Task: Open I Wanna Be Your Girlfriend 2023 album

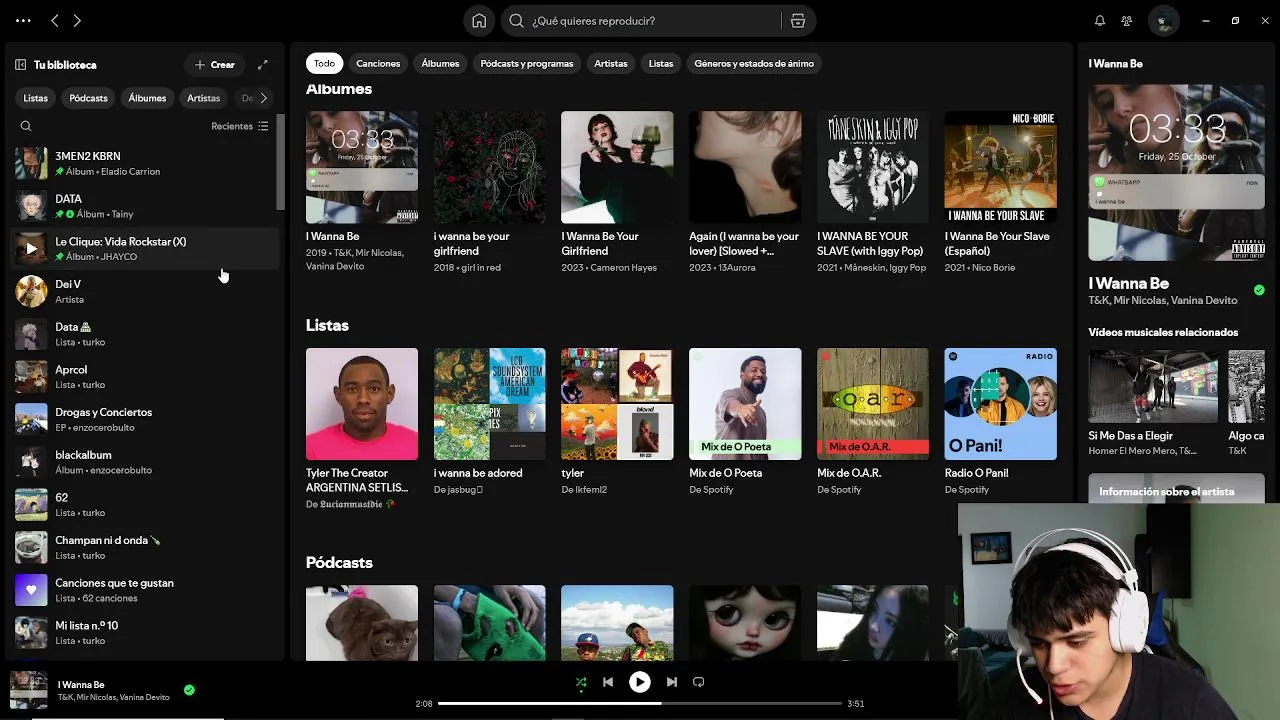Action: 617,167
